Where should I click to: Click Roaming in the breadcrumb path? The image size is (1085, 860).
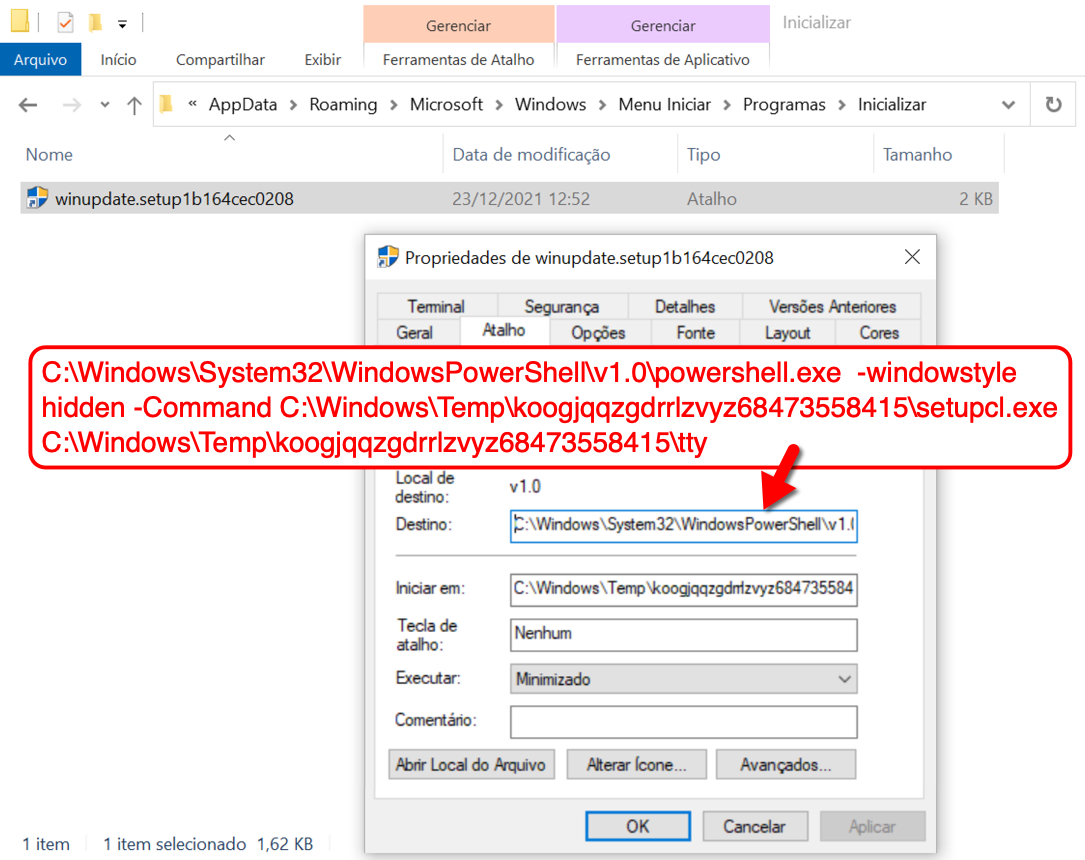click(x=343, y=104)
